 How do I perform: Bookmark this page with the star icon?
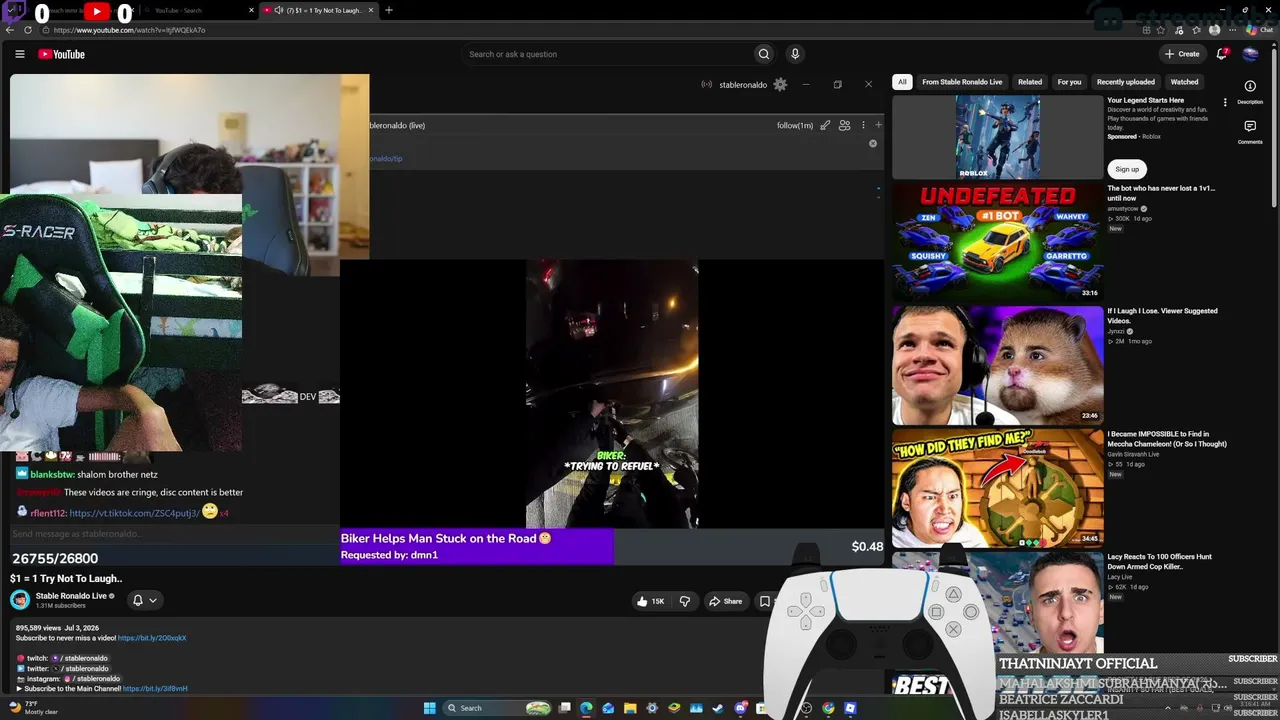tap(1162, 30)
